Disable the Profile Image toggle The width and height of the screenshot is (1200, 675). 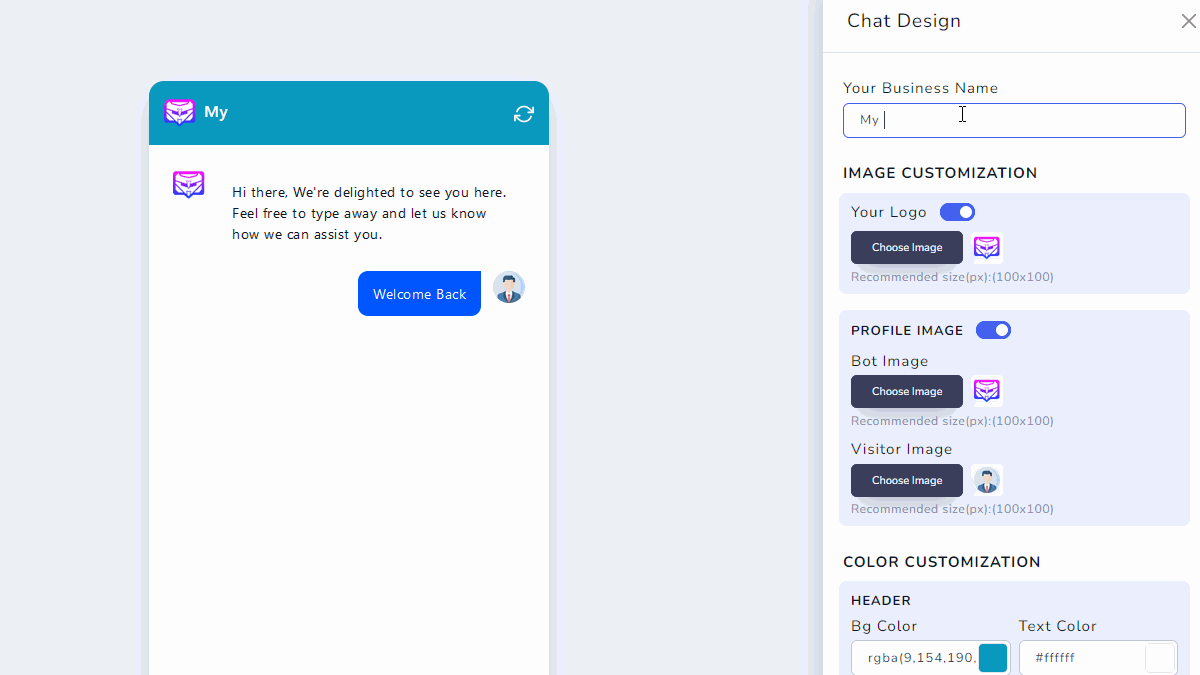(993, 330)
